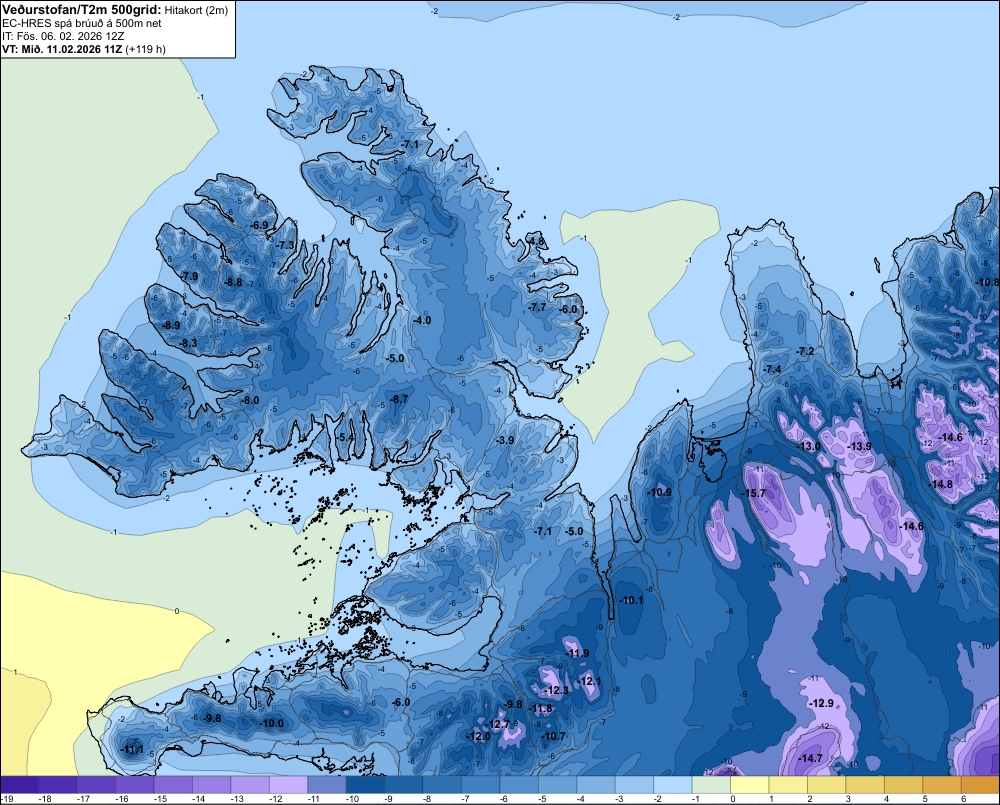Click the '0' legend scale label
The image size is (1000, 805).
tap(733, 799)
